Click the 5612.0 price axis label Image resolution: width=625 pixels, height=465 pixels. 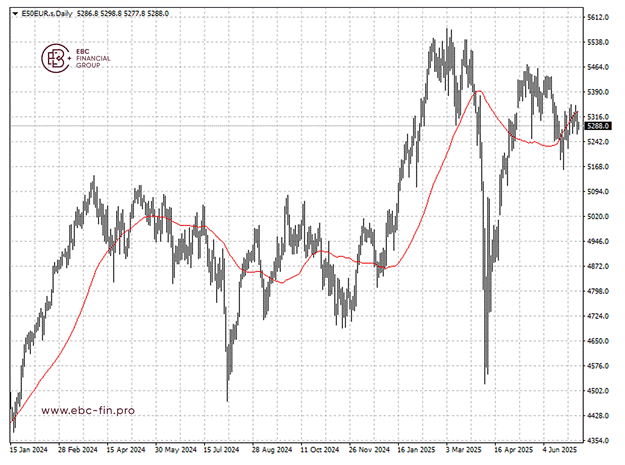coord(598,17)
